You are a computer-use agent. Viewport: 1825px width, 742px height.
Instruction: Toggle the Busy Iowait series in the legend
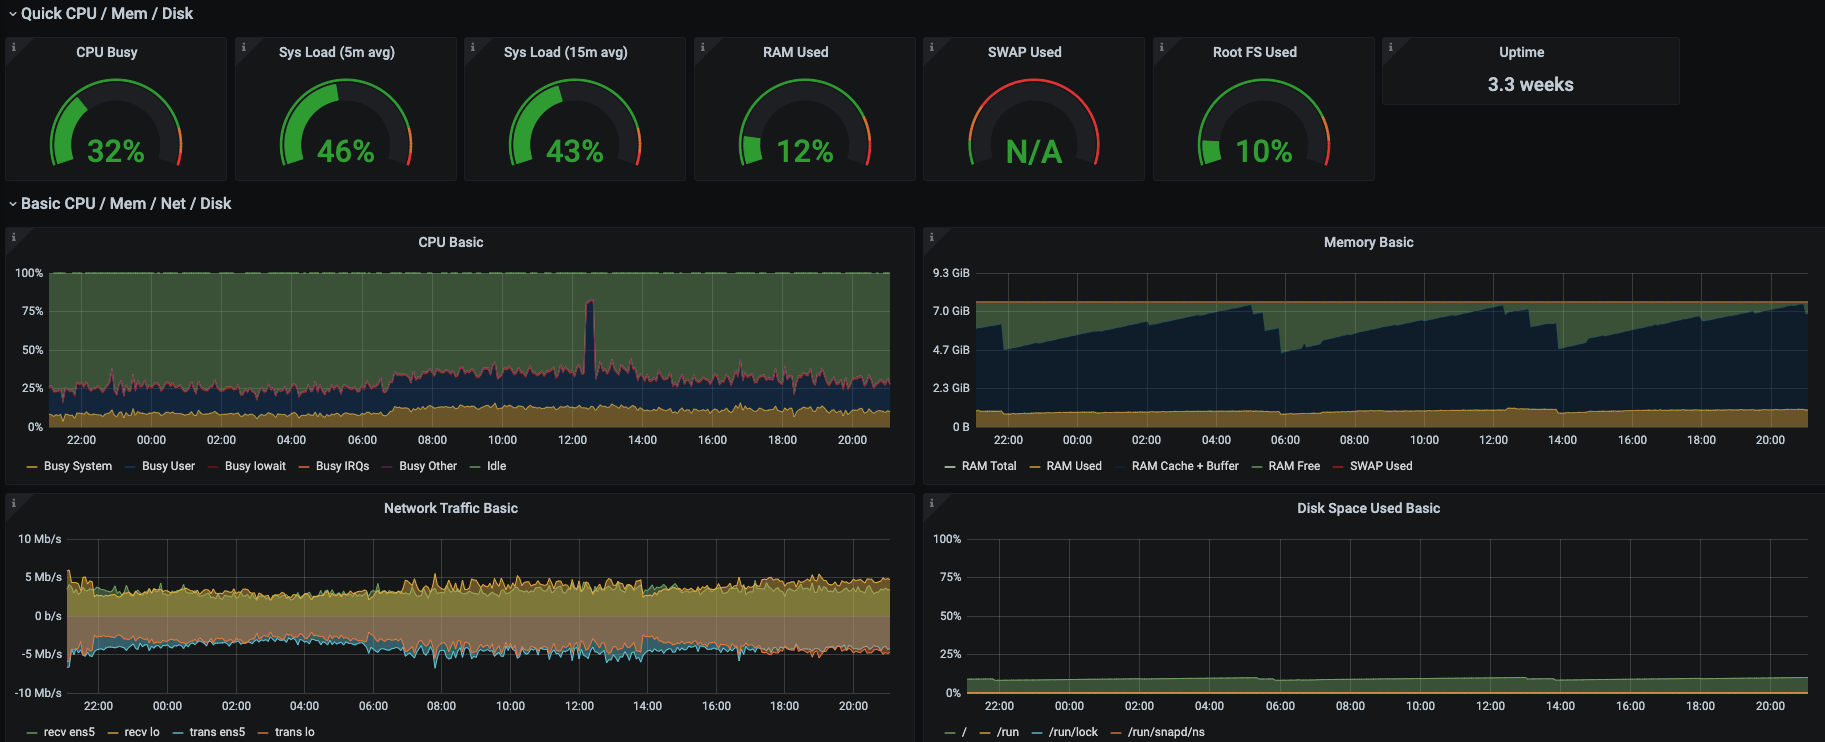(255, 466)
